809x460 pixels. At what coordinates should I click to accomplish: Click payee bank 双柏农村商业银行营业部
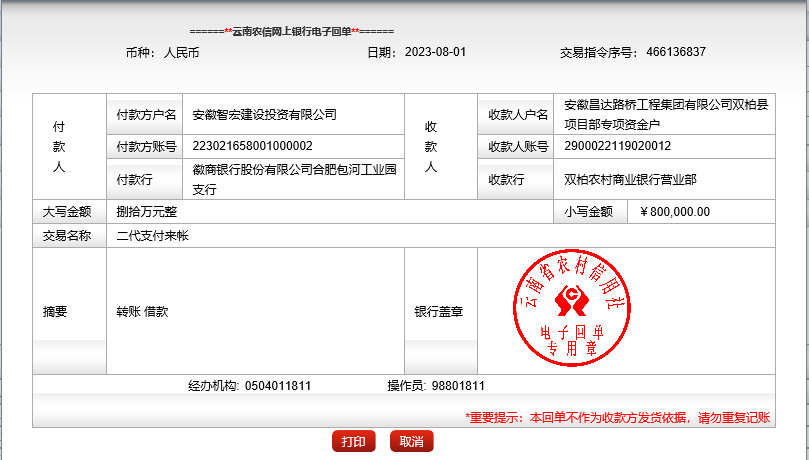click(x=630, y=180)
